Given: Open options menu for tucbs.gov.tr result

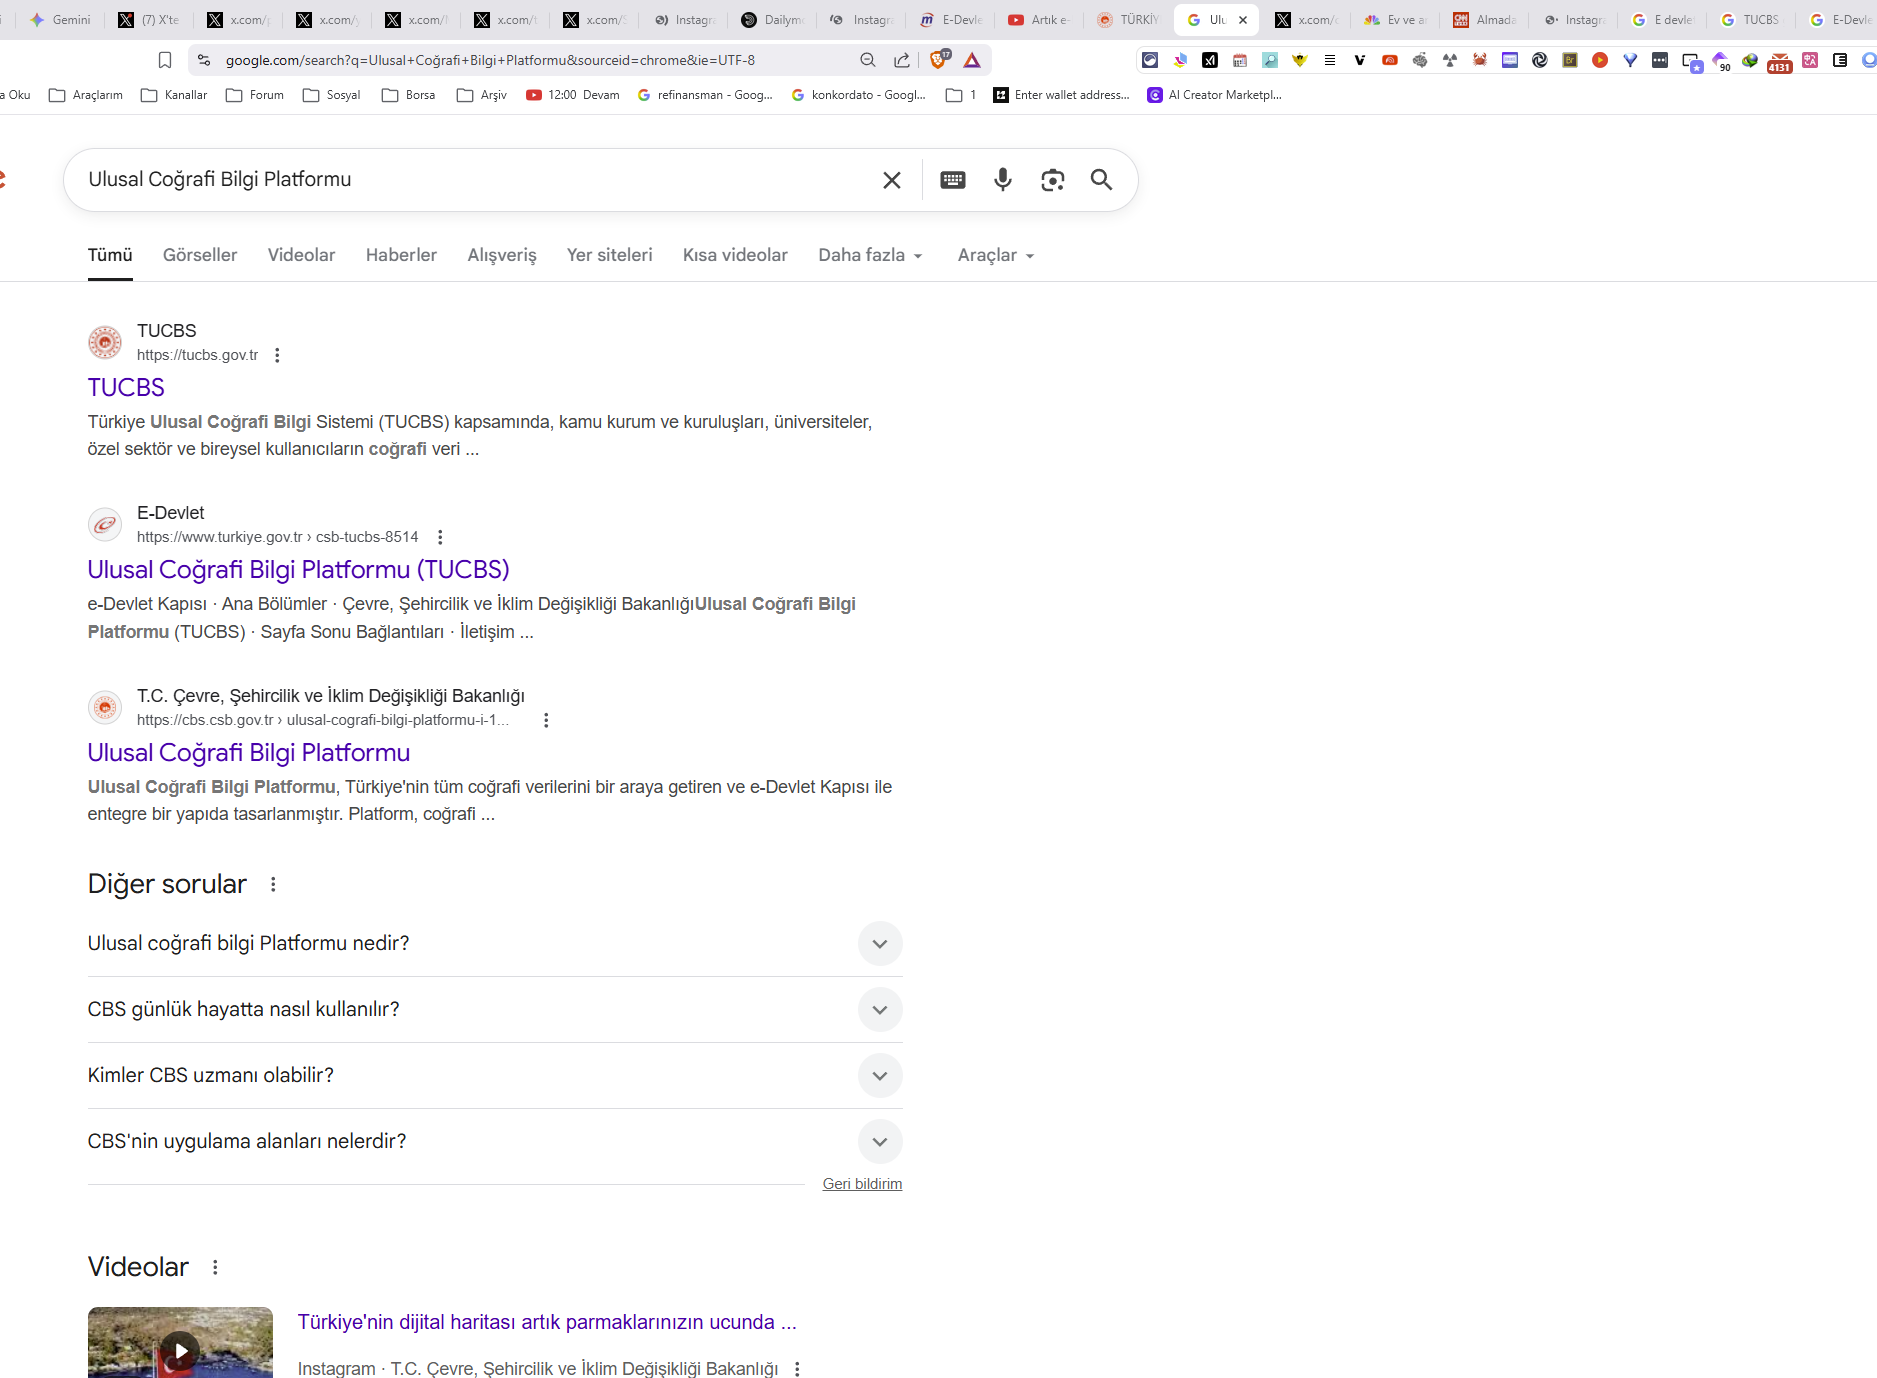Looking at the screenshot, I should [x=277, y=355].
